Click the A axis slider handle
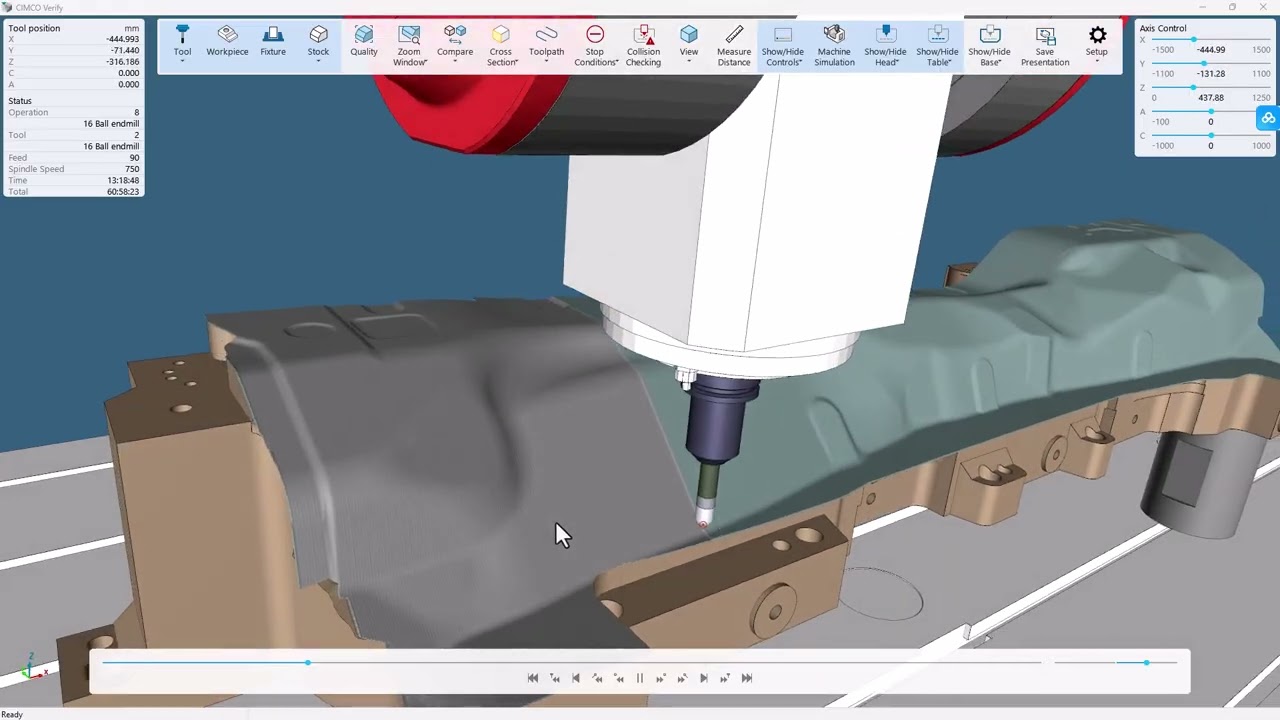 coord(1211,112)
